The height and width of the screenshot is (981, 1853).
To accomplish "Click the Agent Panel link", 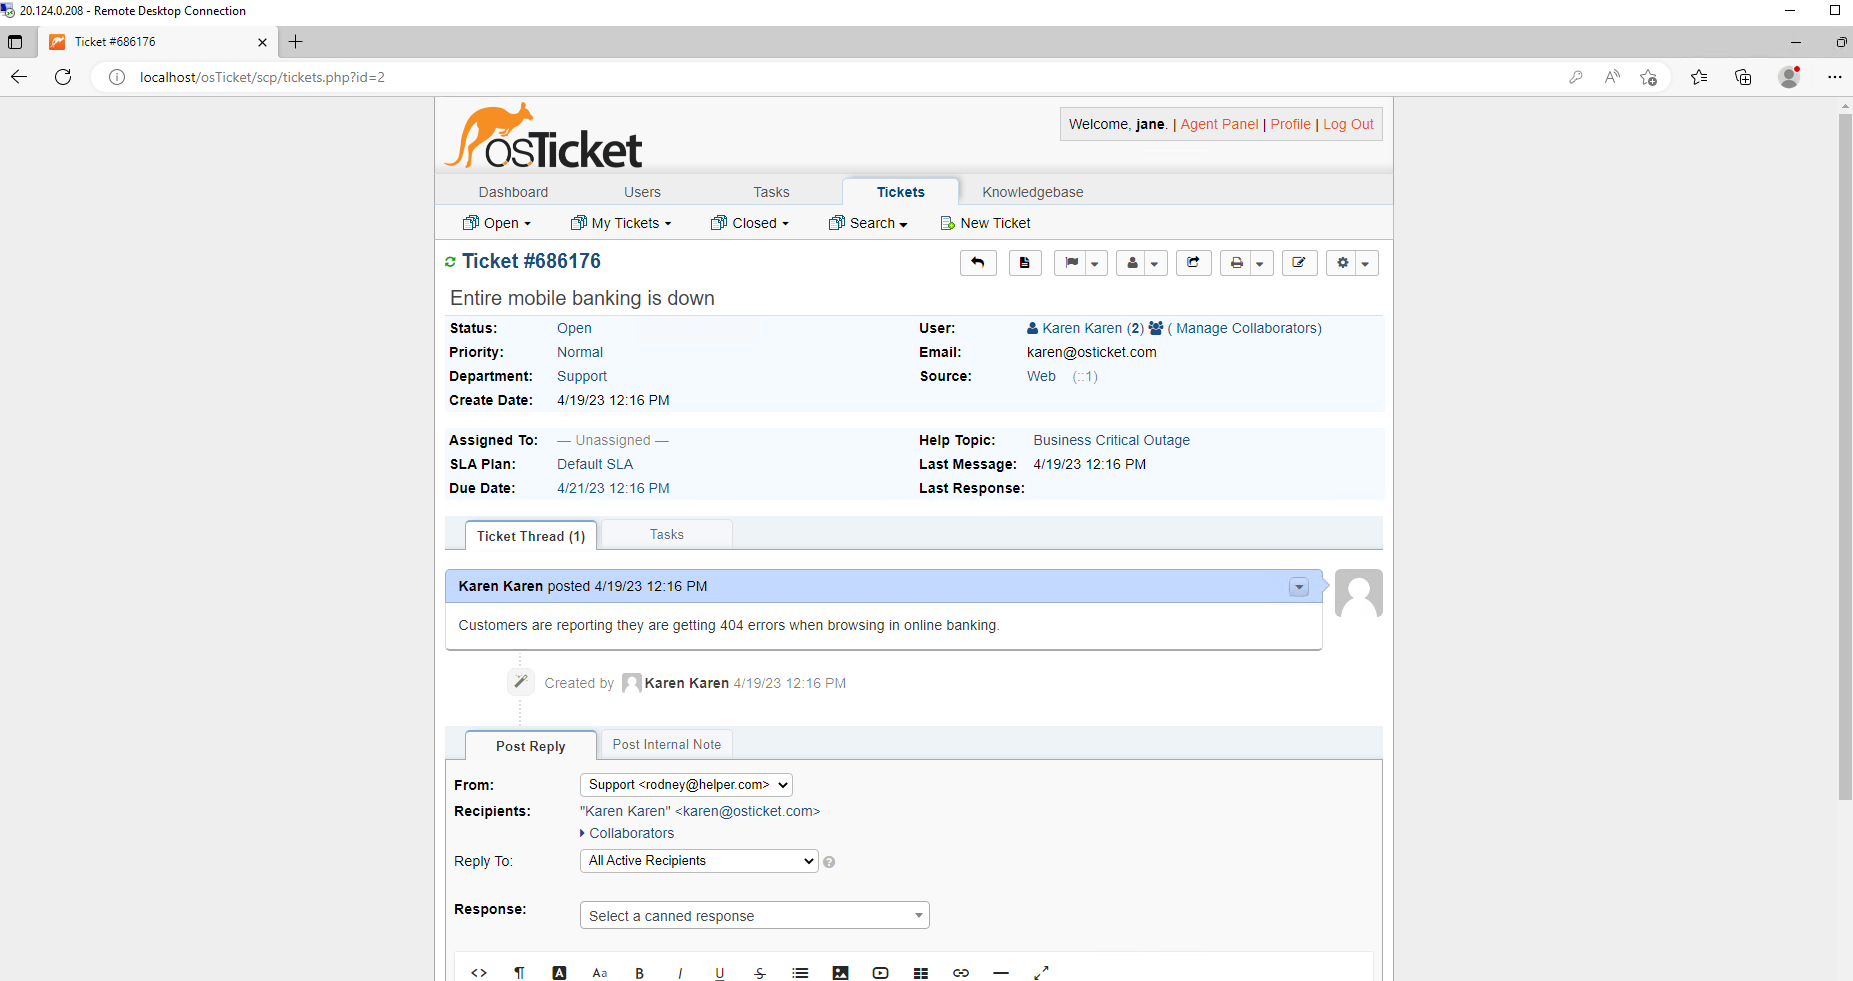I will coord(1219,124).
